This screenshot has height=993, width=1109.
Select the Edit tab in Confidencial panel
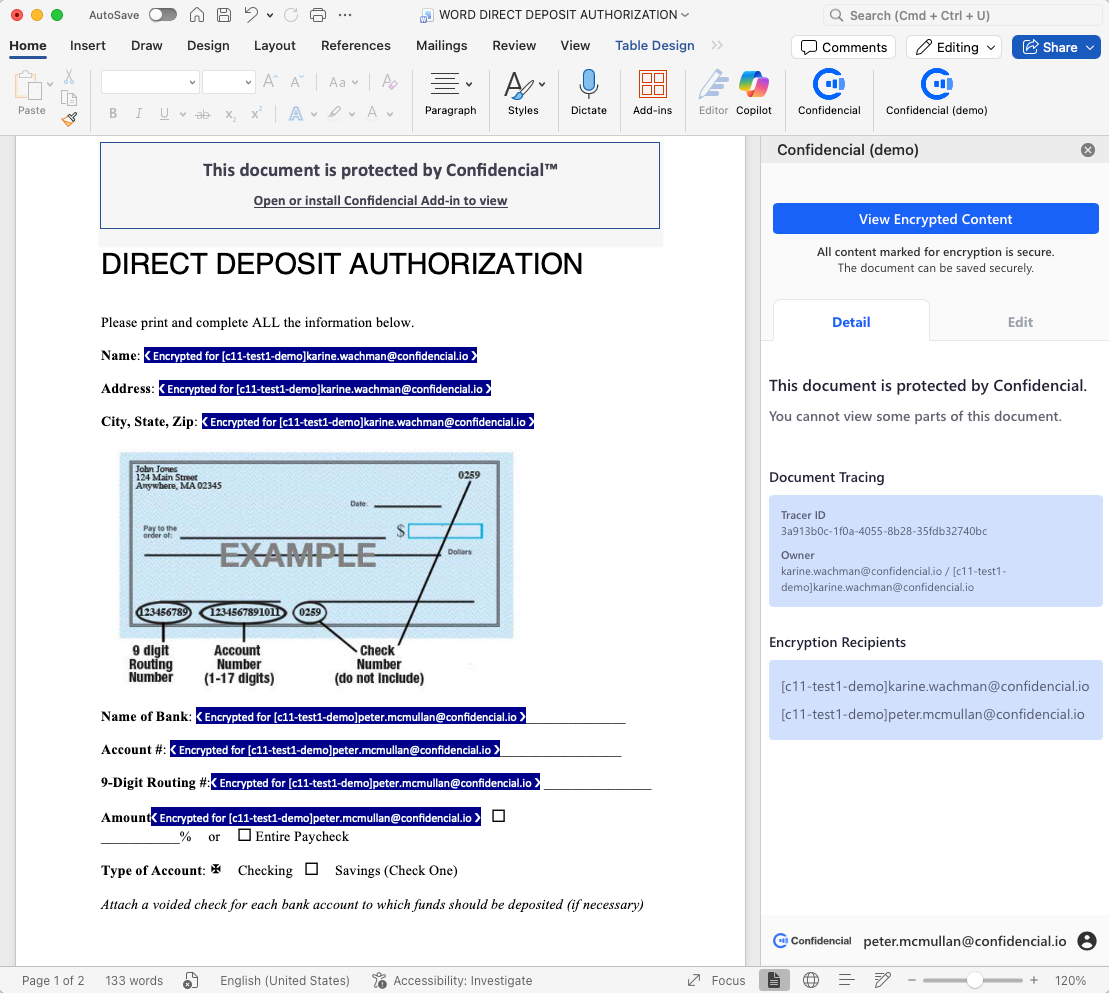coord(1020,322)
